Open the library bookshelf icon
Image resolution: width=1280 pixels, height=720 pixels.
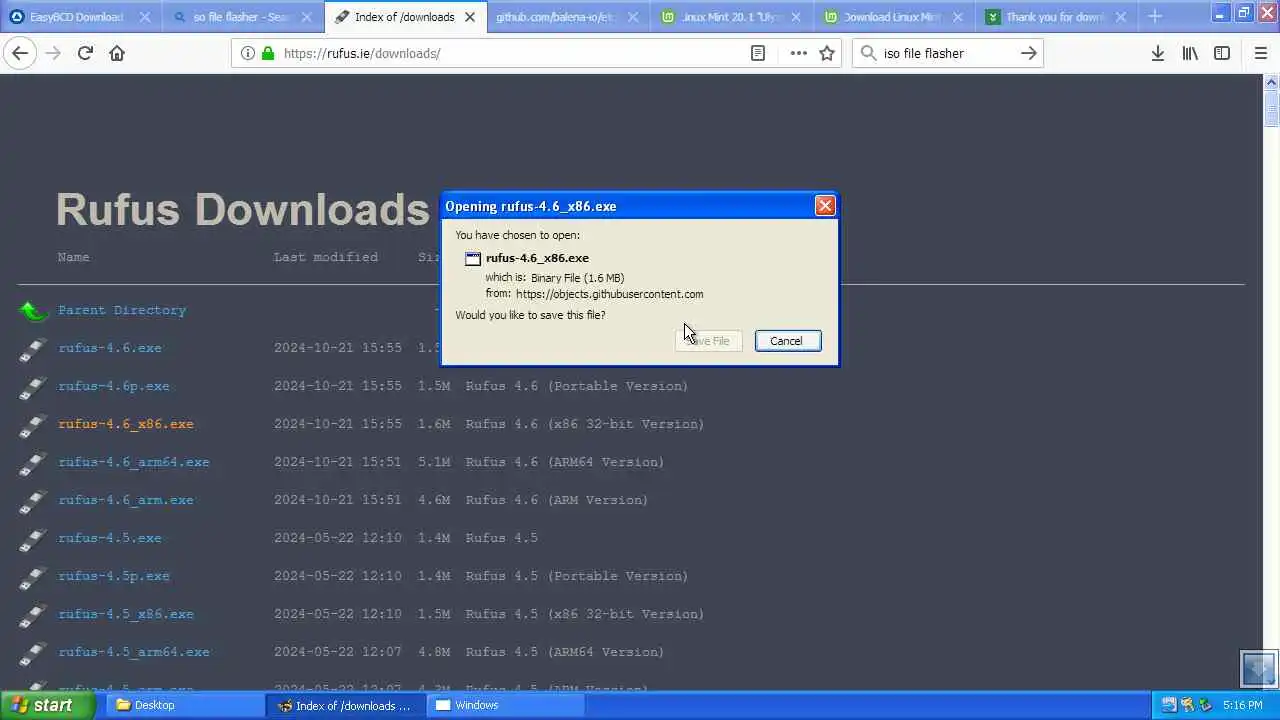(1190, 53)
